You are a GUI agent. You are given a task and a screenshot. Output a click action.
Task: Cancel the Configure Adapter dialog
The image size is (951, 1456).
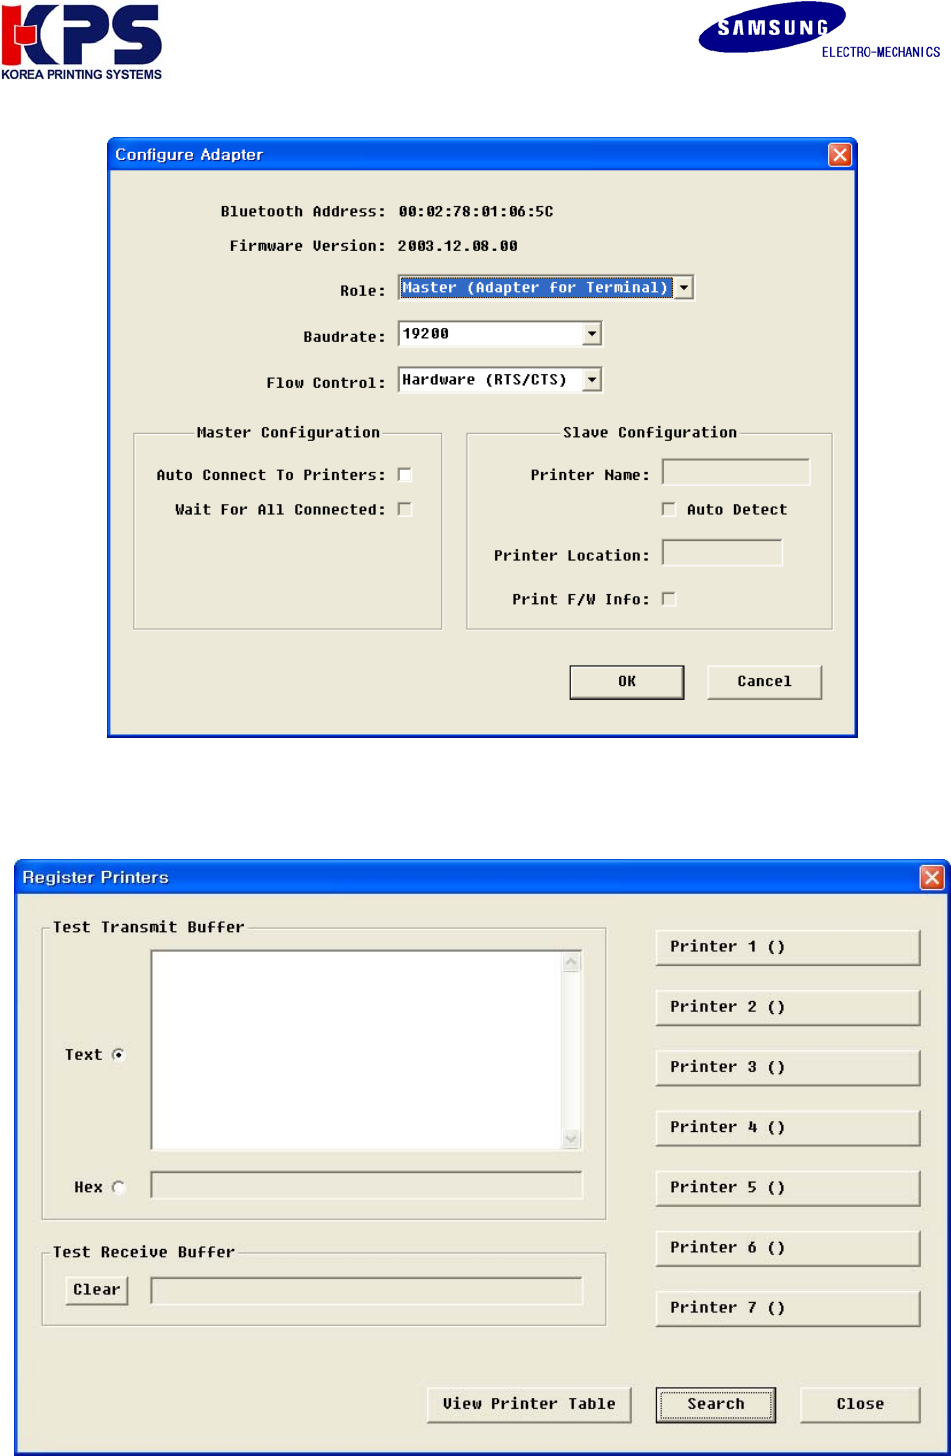[764, 681]
